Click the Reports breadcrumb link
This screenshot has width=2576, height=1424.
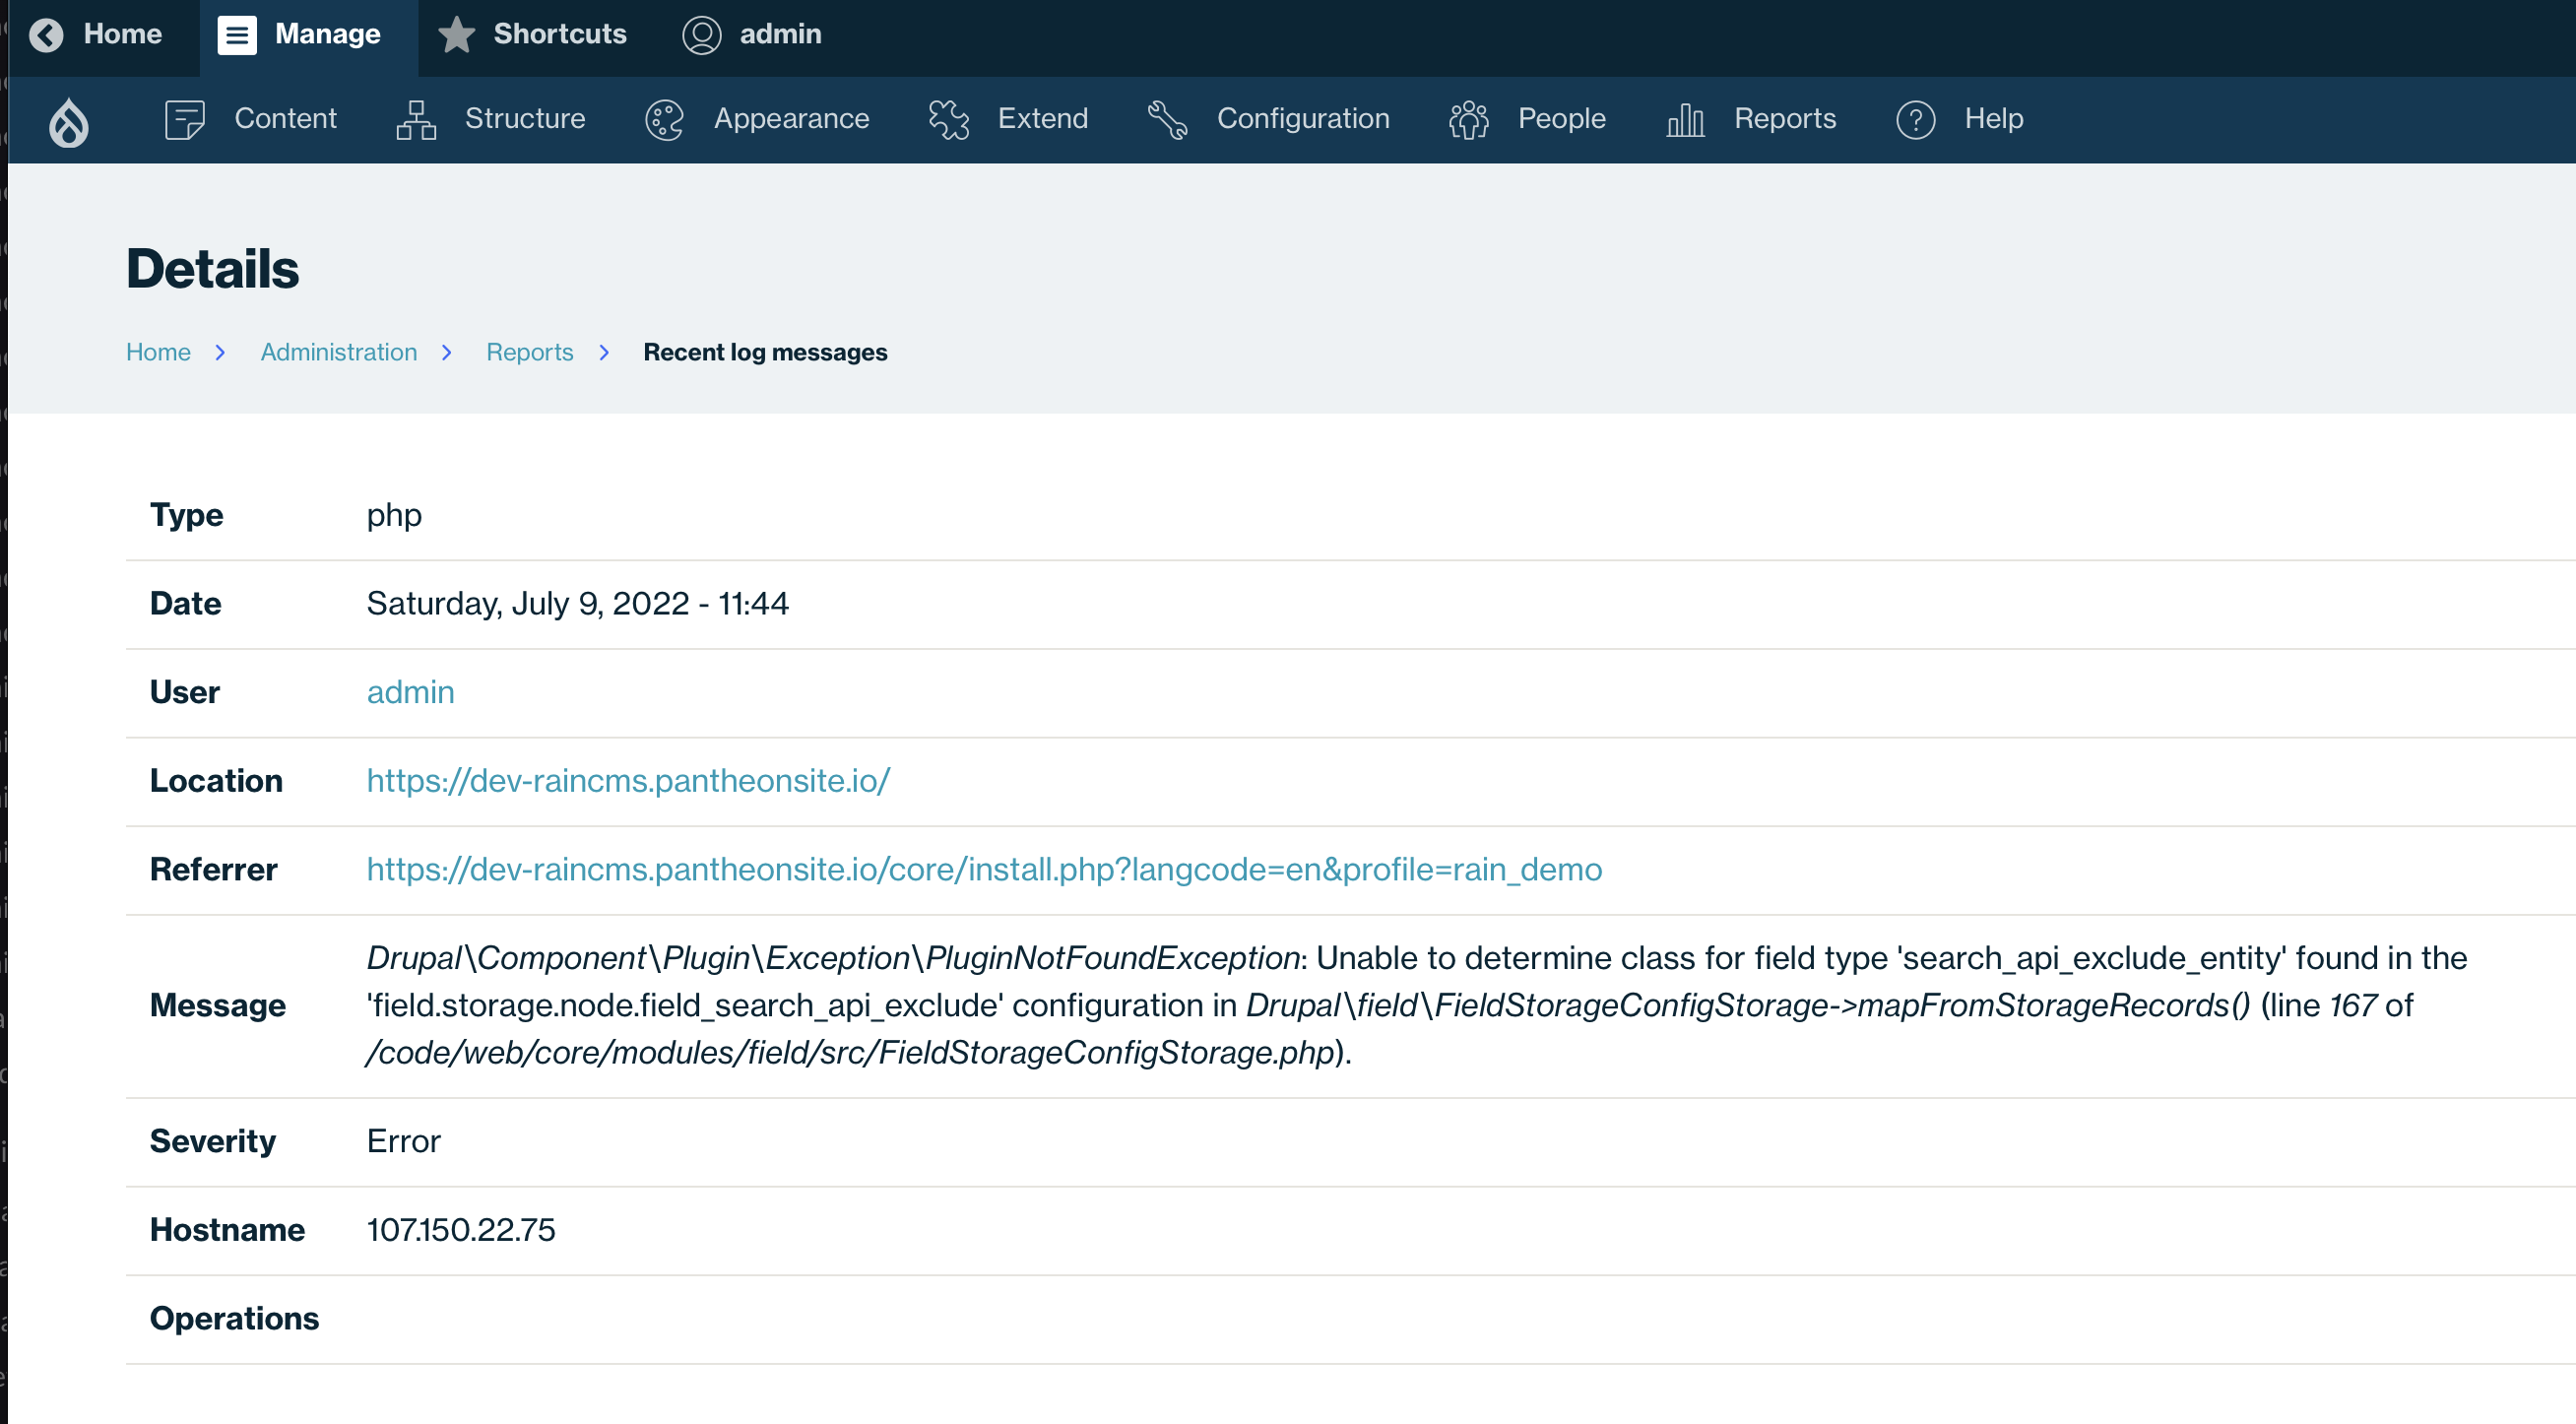(x=530, y=352)
